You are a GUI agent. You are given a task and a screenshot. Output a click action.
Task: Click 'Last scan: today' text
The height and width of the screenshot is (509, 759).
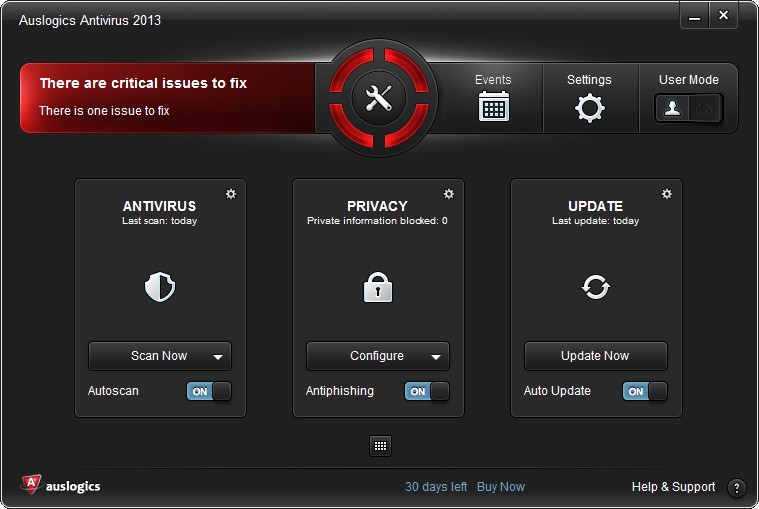coord(159,221)
